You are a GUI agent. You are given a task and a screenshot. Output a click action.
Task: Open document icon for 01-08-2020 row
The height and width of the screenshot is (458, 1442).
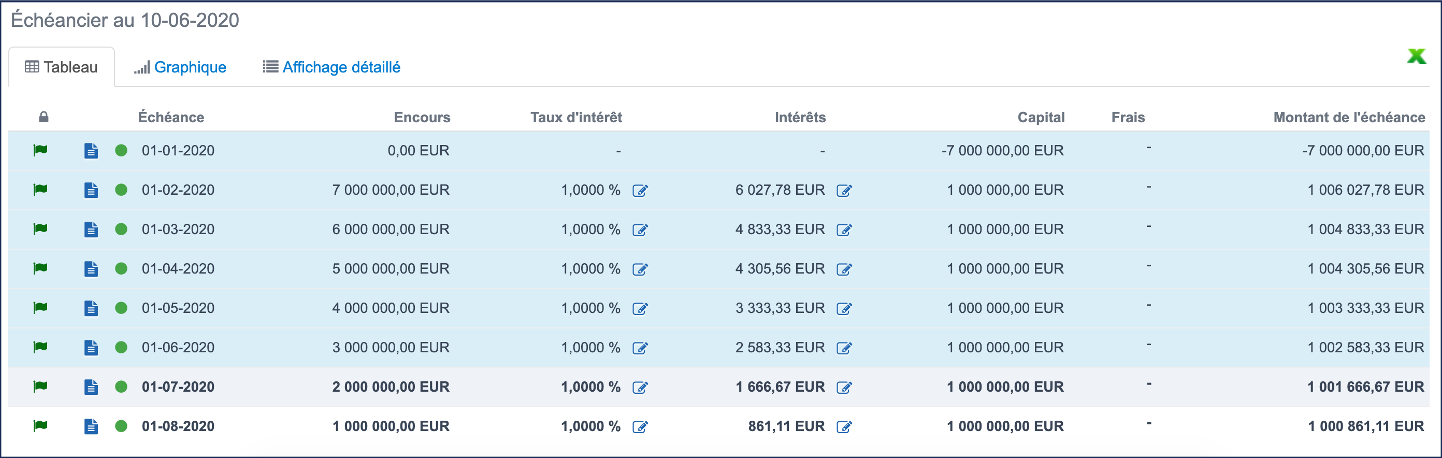point(91,427)
